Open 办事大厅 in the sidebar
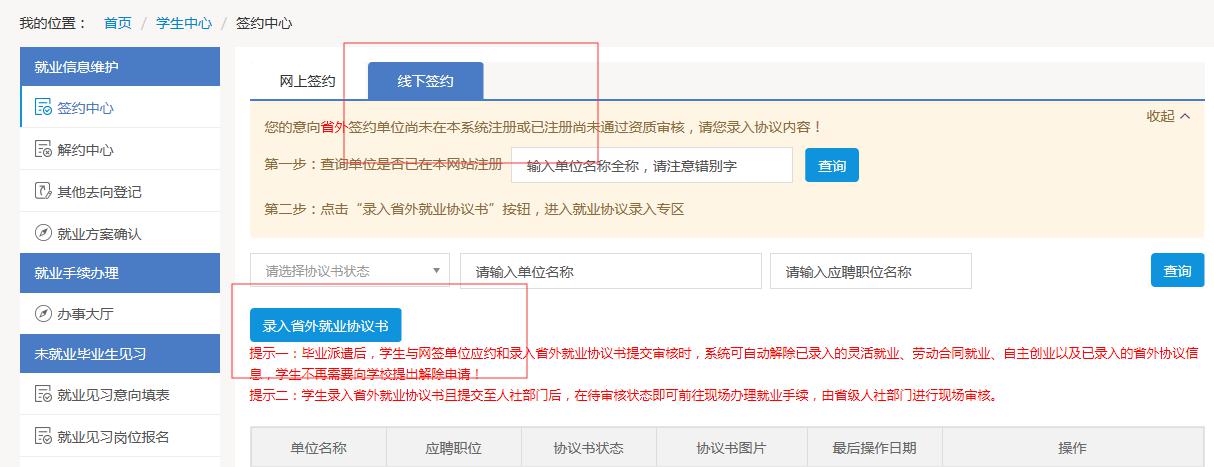Screen dimensions: 1214x467 click(x=120, y=313)
